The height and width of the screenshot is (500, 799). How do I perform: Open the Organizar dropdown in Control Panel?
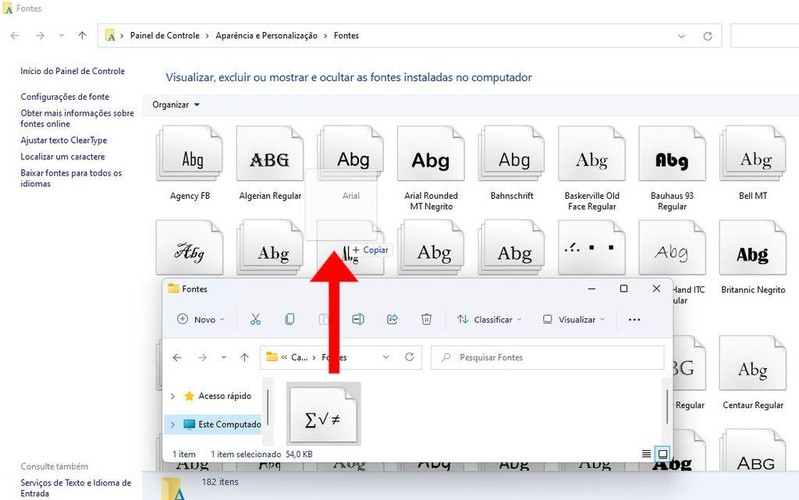click(176, 104)
